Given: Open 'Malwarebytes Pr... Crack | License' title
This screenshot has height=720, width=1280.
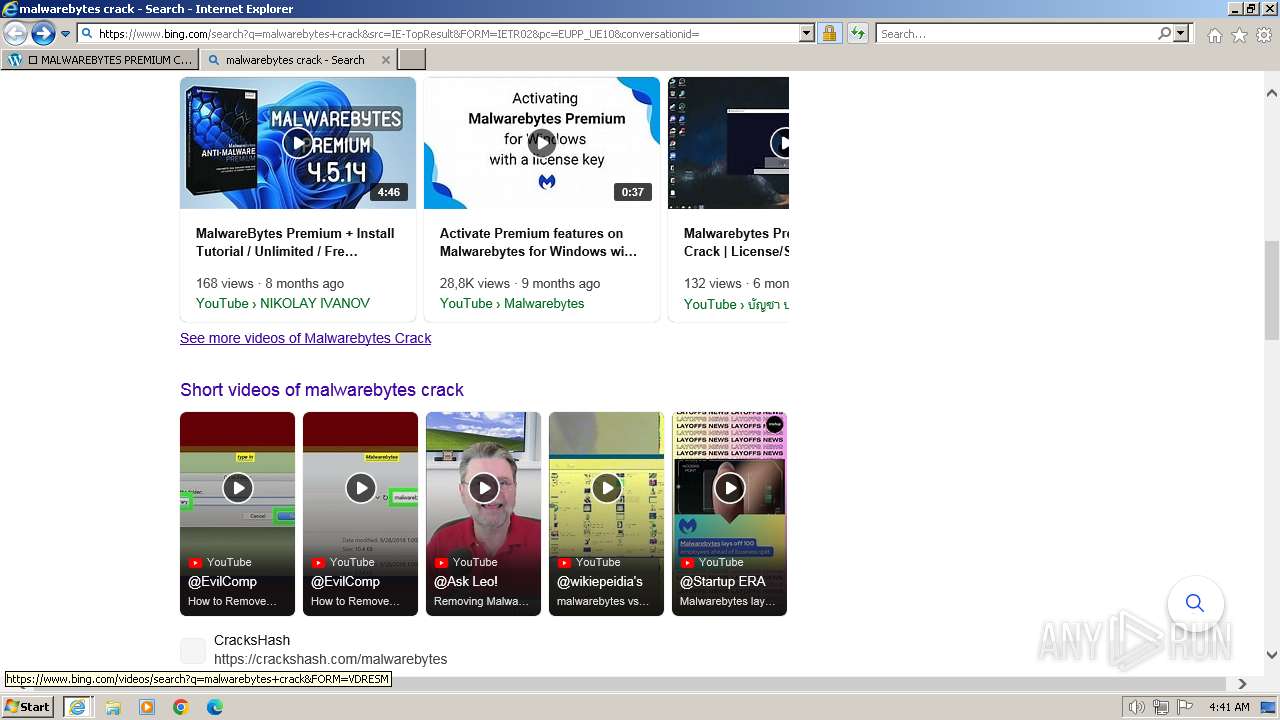Looking at the screenshot, I should pos(736,242).
